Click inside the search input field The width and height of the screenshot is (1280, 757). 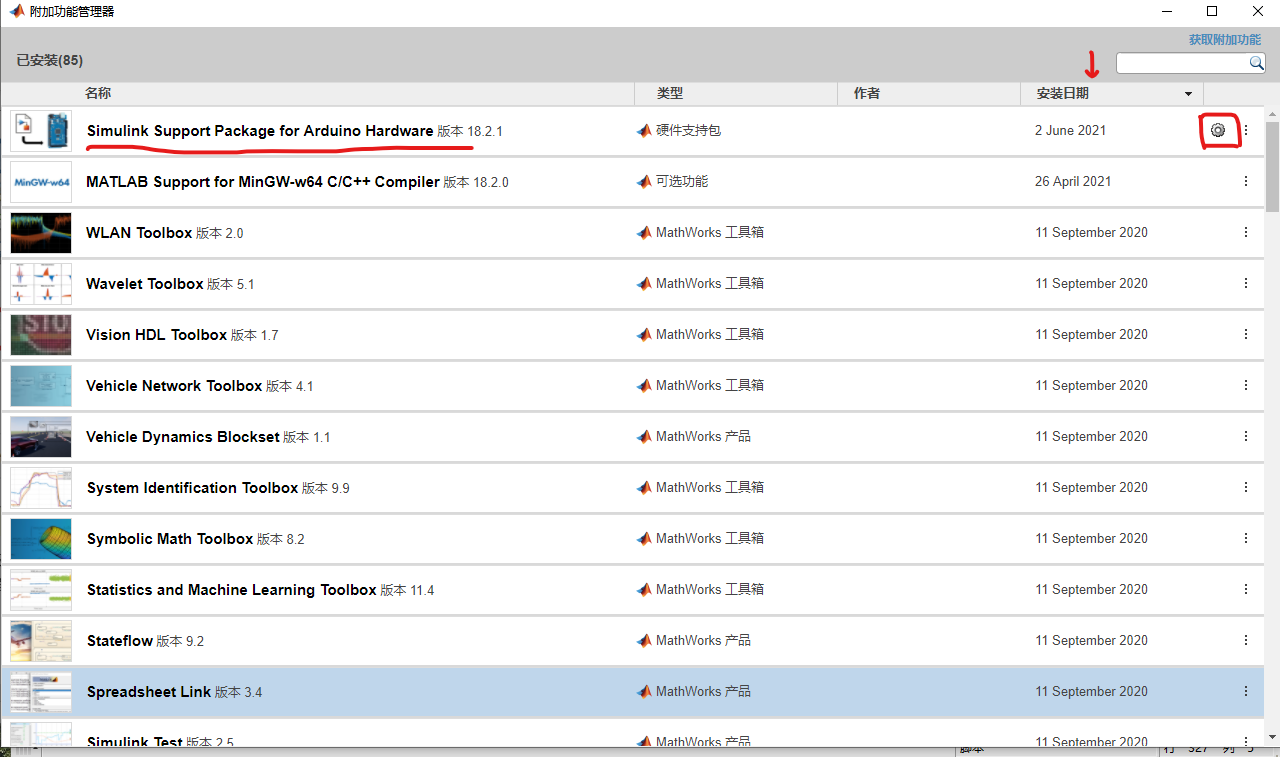[x=1180, y=63]
